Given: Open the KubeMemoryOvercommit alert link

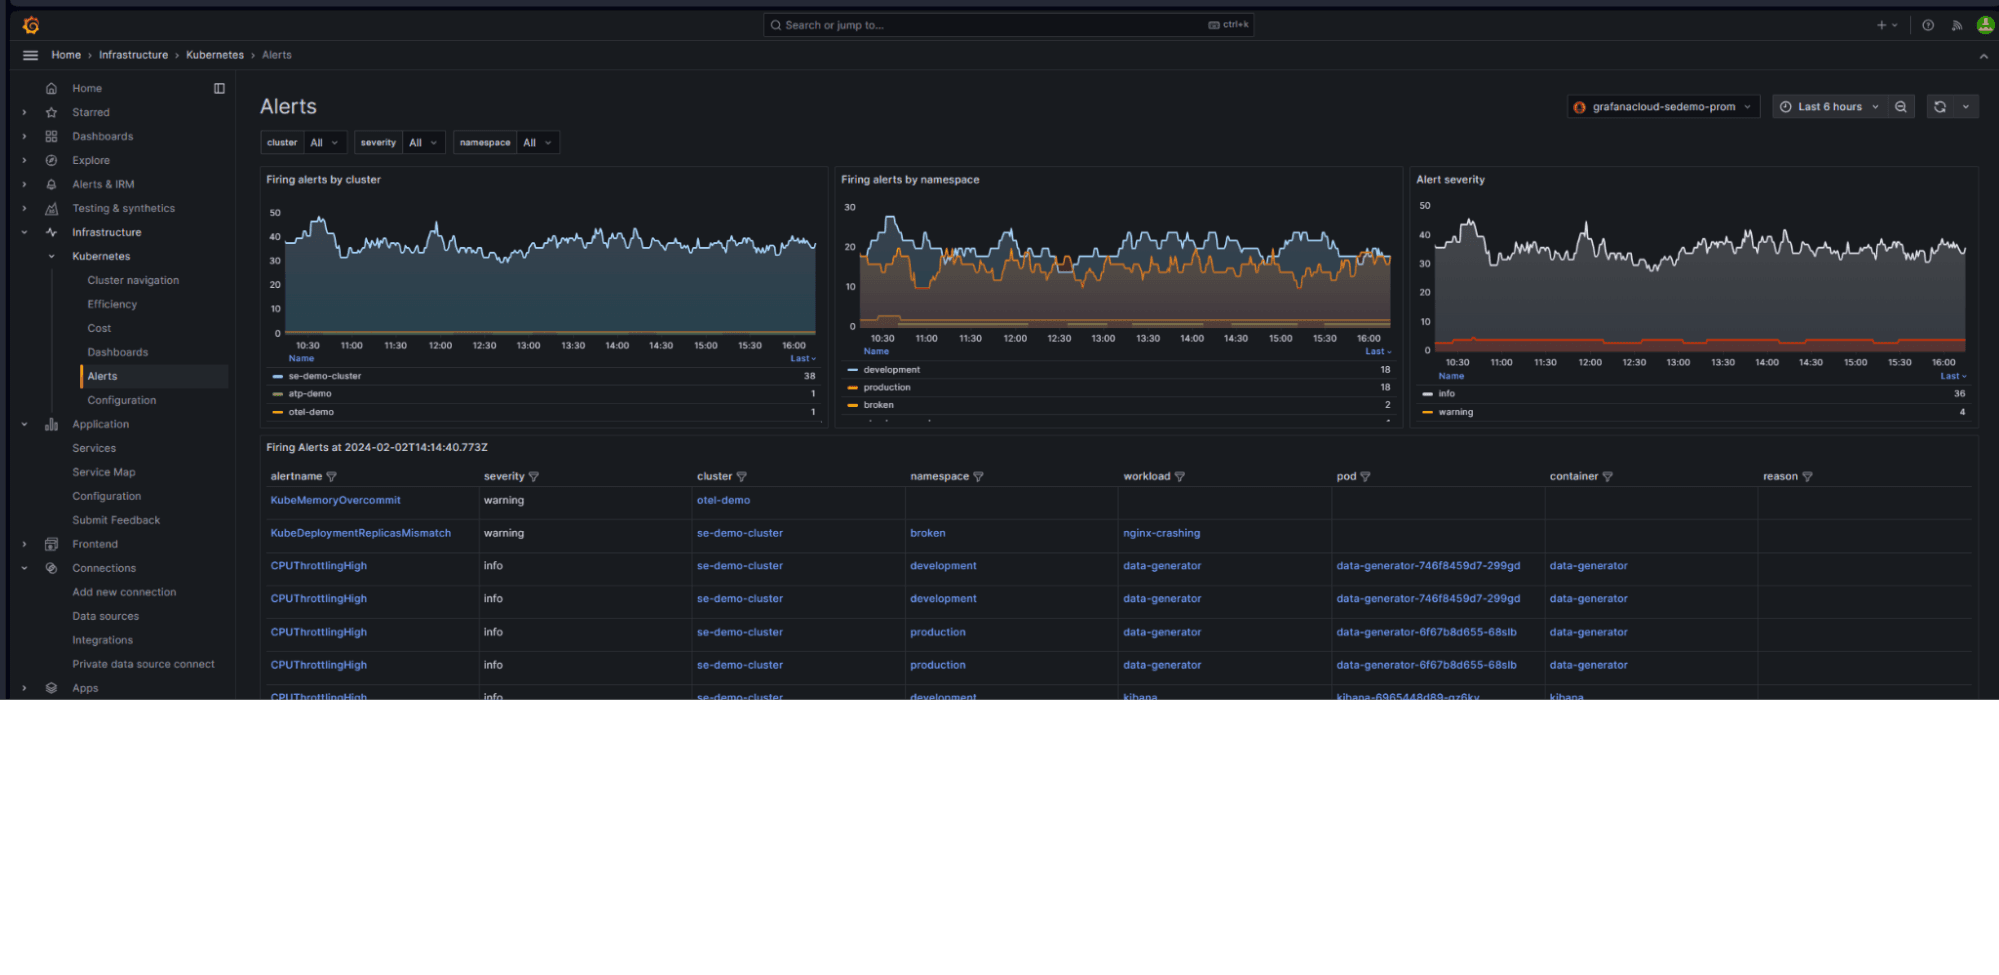Looking at the screenshot, I should coord(335,500).
